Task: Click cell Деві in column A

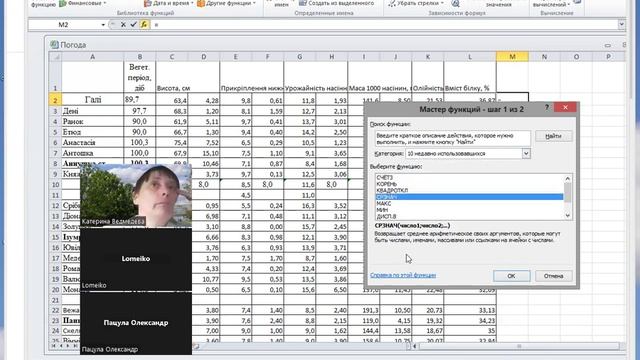Action: (x=92, y=111)
